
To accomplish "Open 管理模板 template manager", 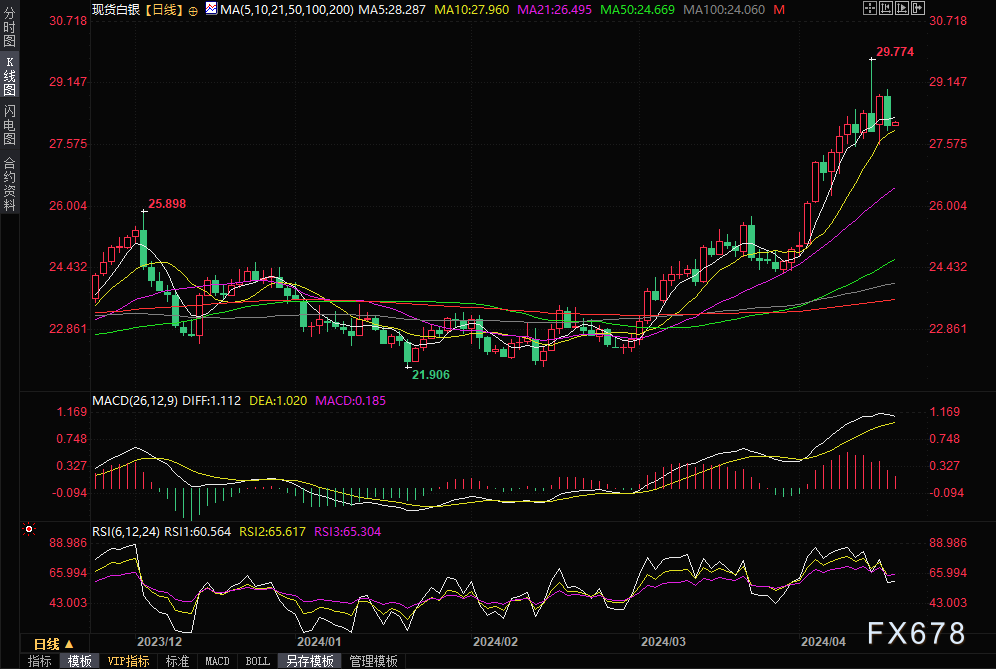I will (373, 661).
